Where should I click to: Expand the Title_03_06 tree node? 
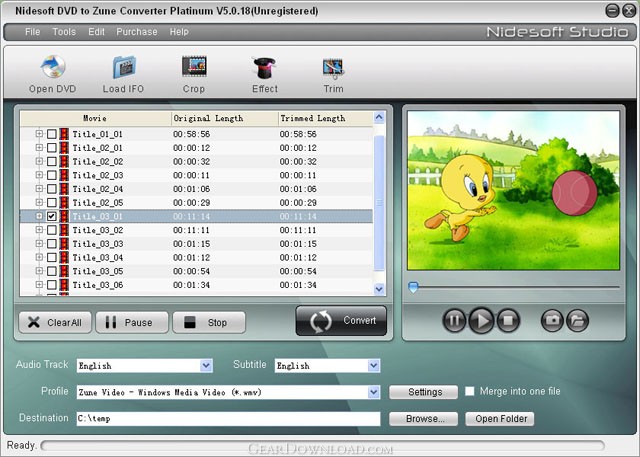pyautogui.click(x=39, y=284)
